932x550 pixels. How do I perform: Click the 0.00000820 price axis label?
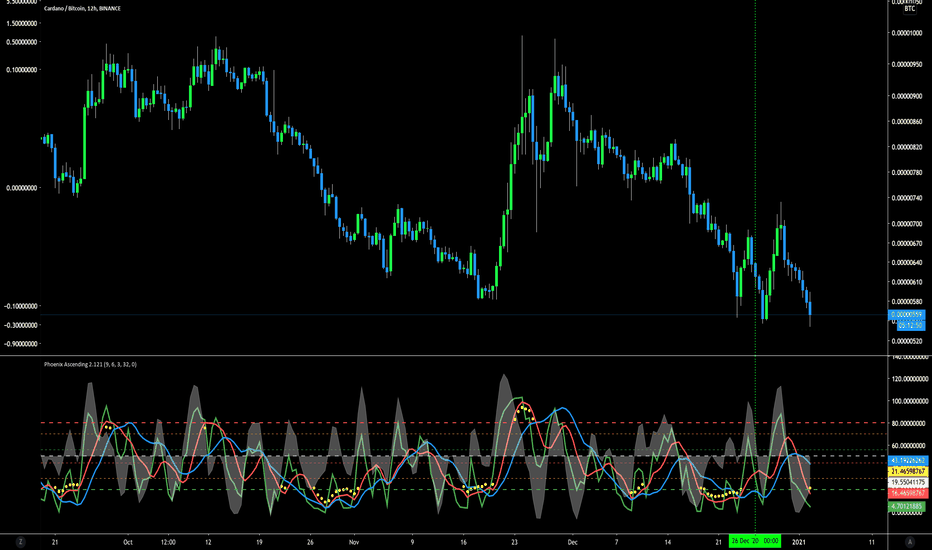point(907,147)
